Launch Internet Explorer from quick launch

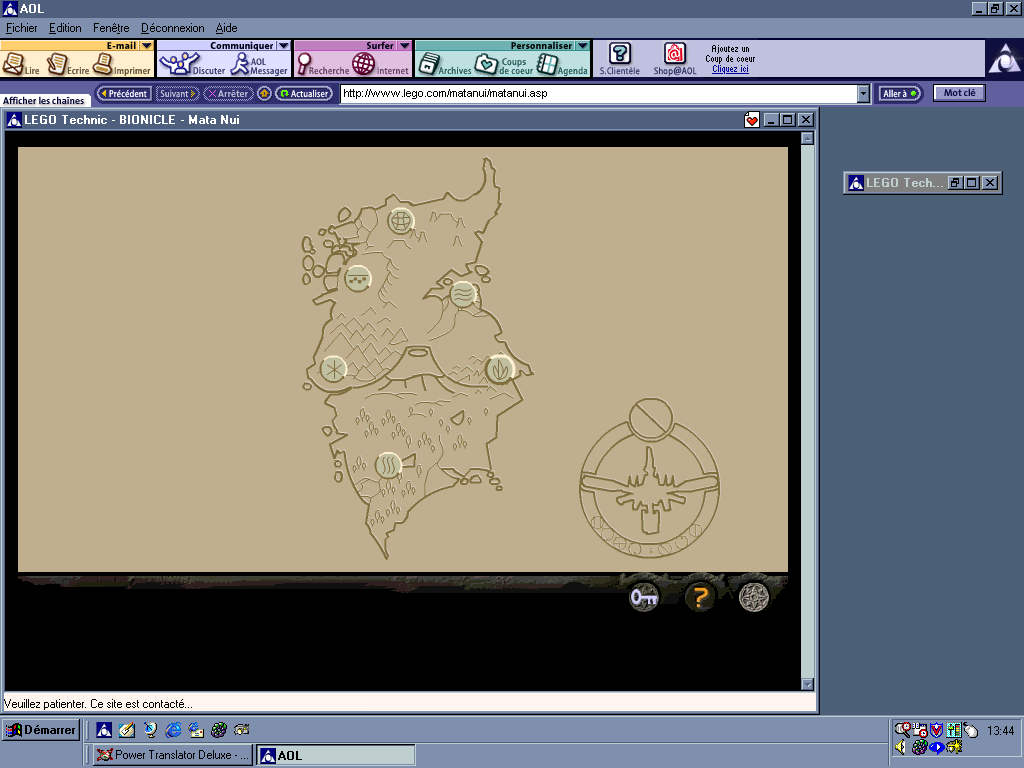(x=173, y=730)
